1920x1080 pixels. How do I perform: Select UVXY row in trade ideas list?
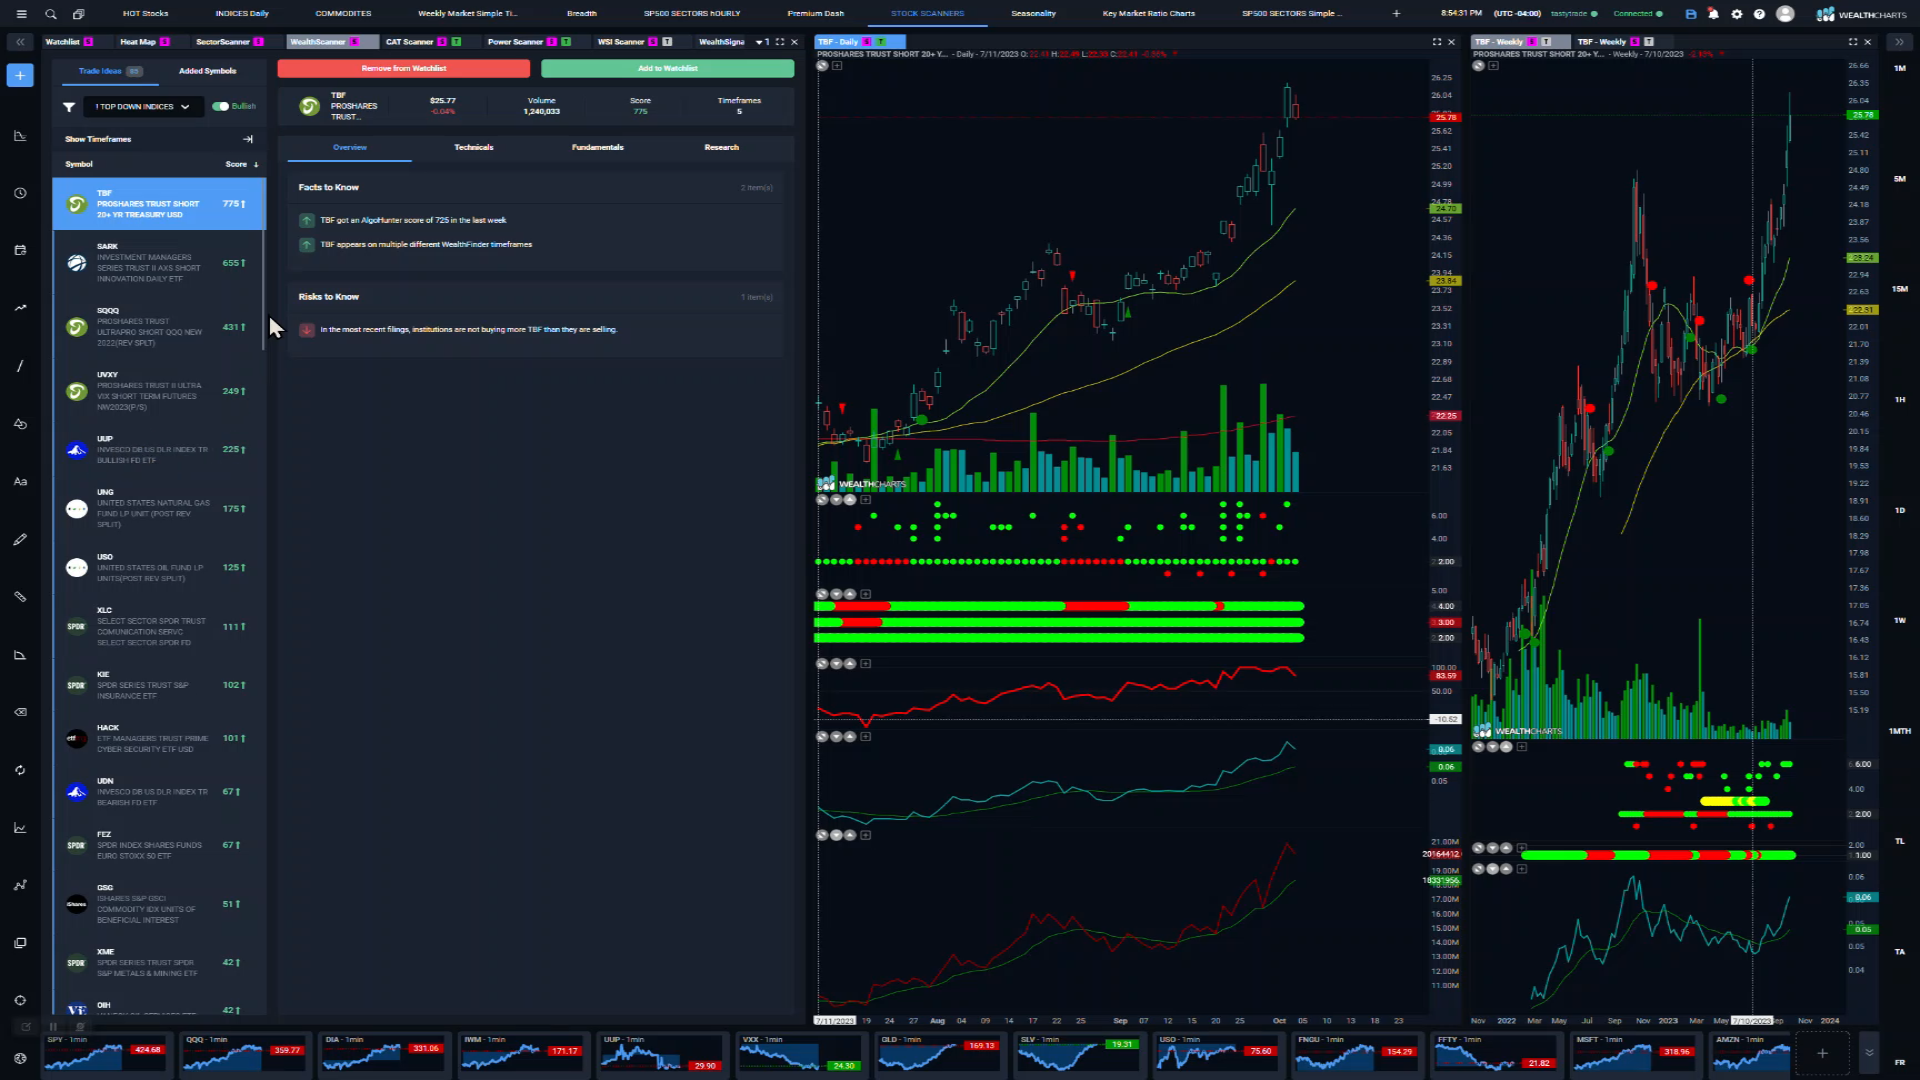pos(159,391)
